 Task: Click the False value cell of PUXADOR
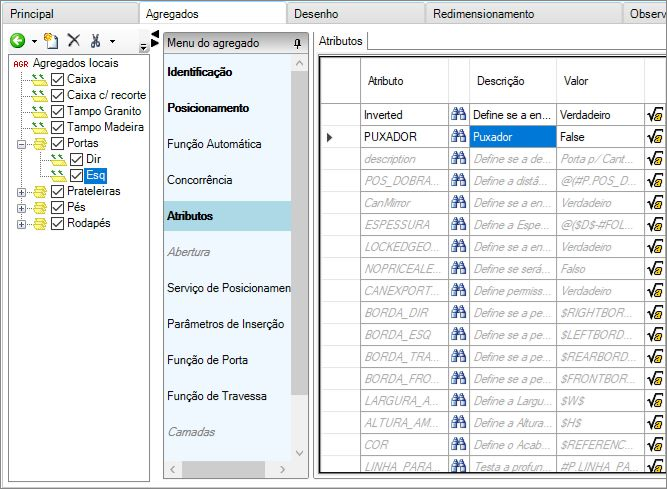(600, 136)
